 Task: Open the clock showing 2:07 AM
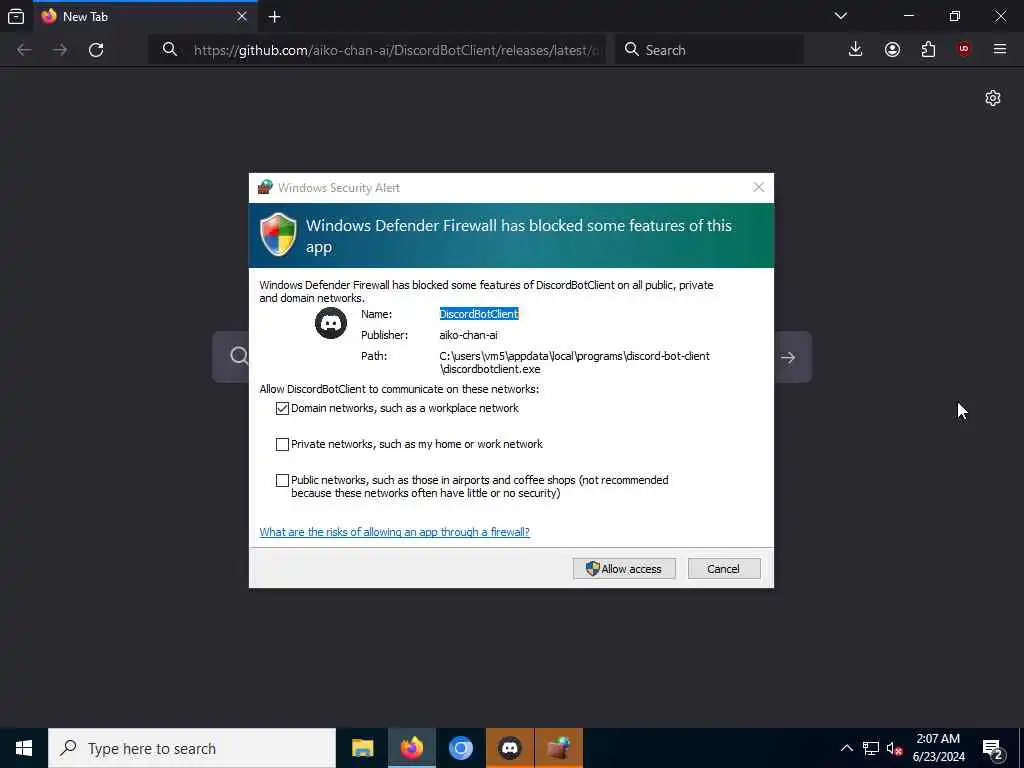coord(938,748)
